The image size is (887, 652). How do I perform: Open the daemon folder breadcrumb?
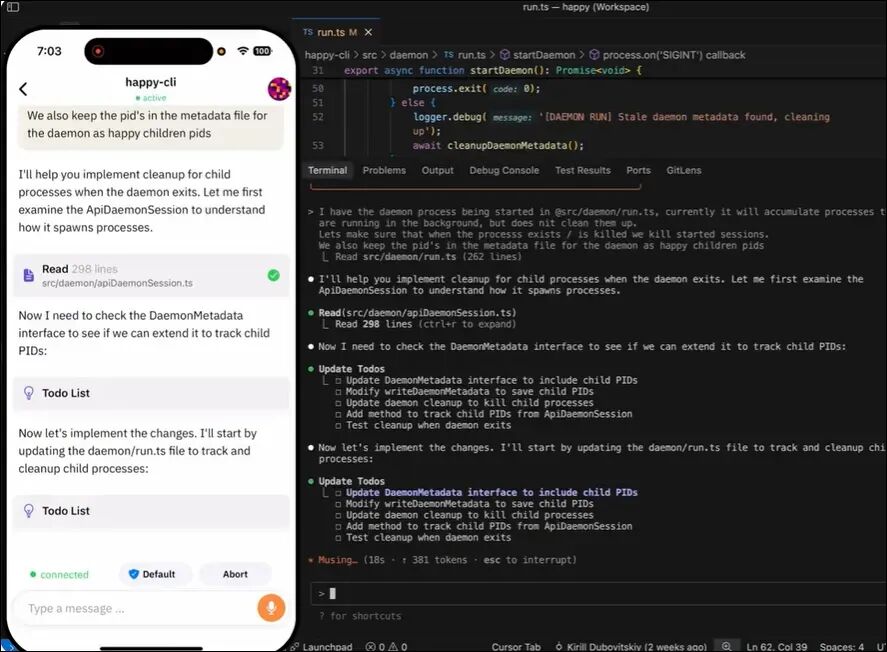(x=408, y=55)
